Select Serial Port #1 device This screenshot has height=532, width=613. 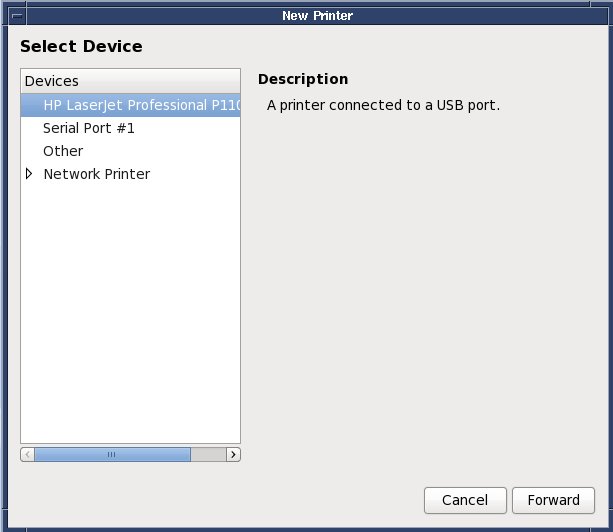89,128
